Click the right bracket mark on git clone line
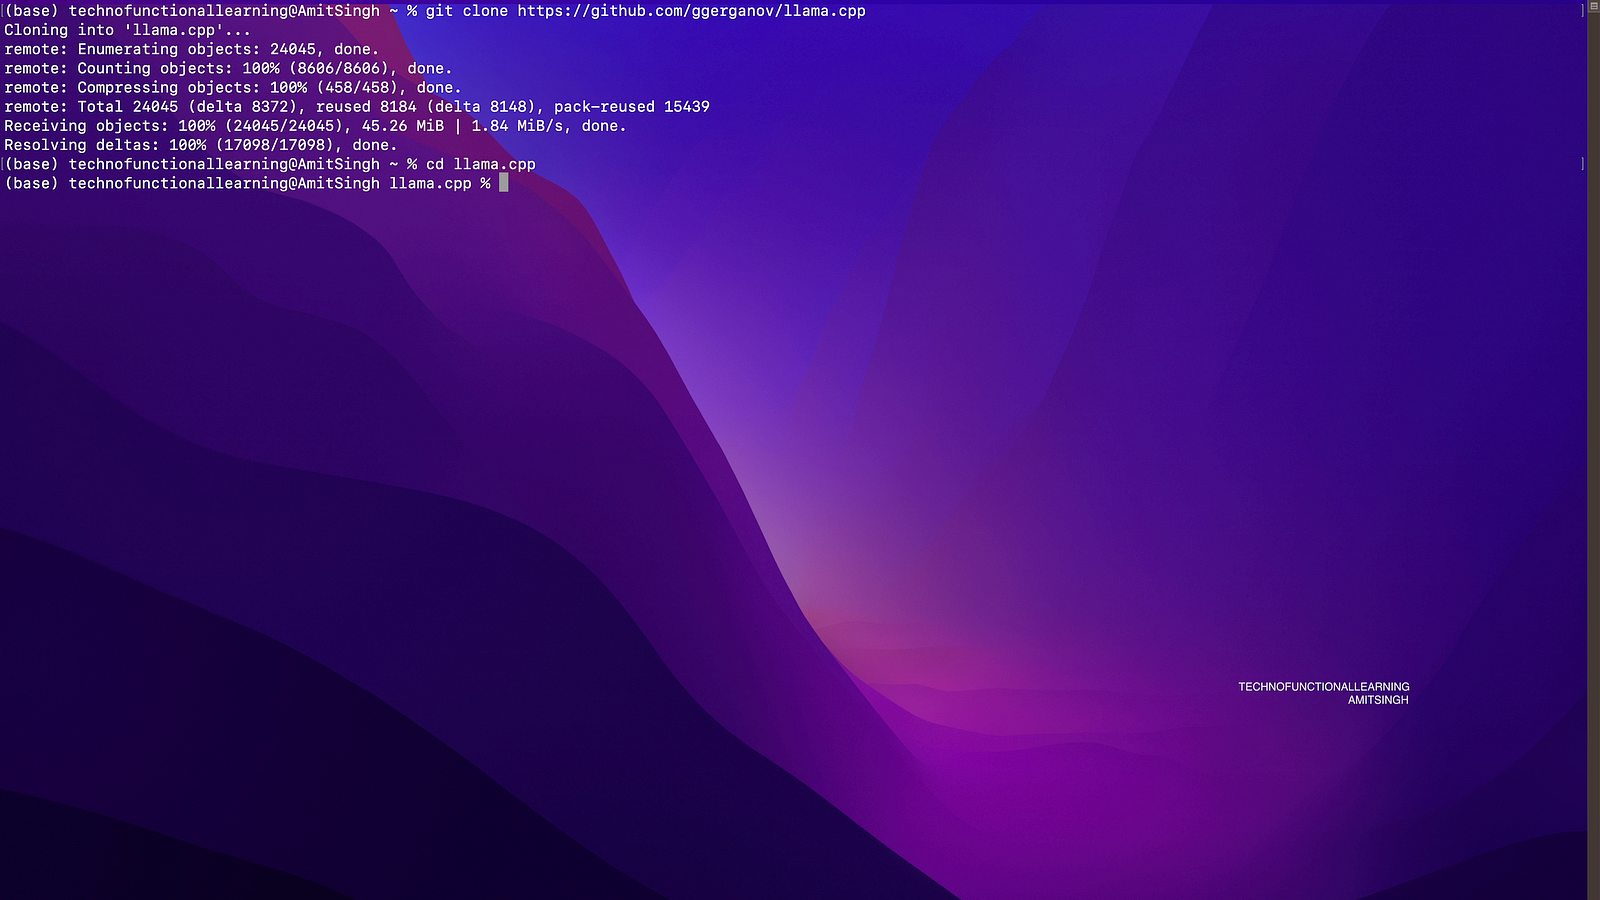The image size is (1600, 900). 1582,11
